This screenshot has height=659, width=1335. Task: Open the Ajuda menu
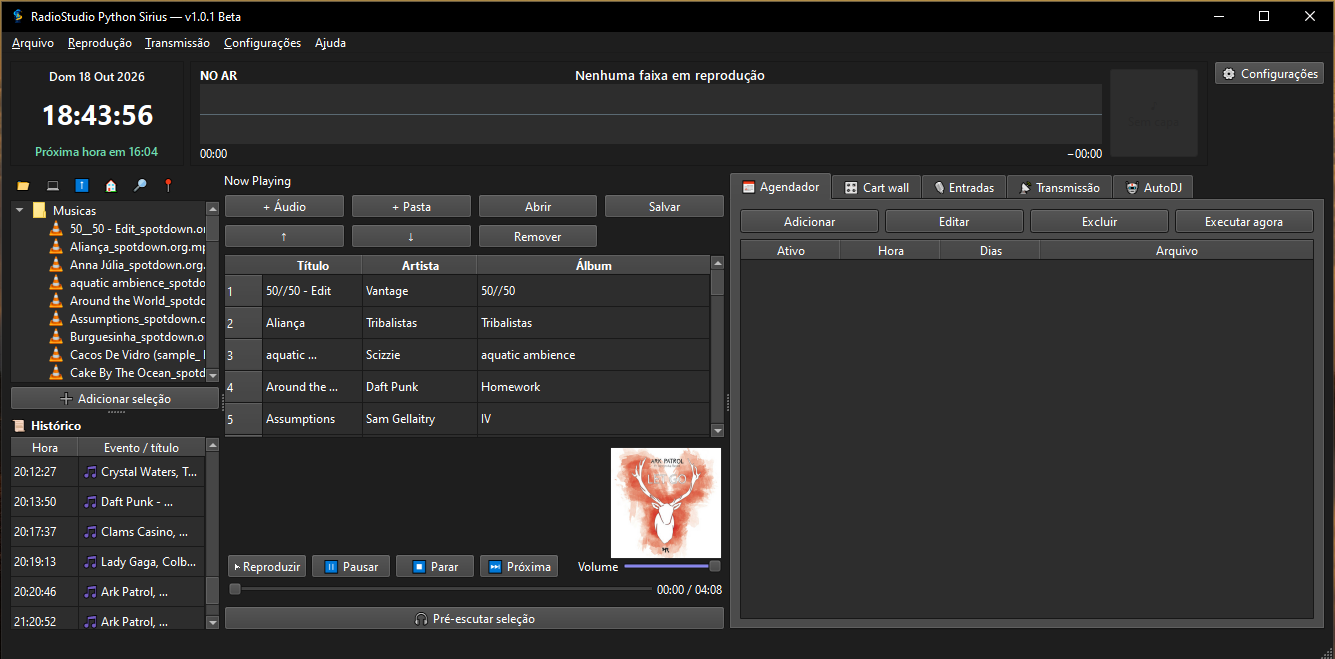[330, 43]
